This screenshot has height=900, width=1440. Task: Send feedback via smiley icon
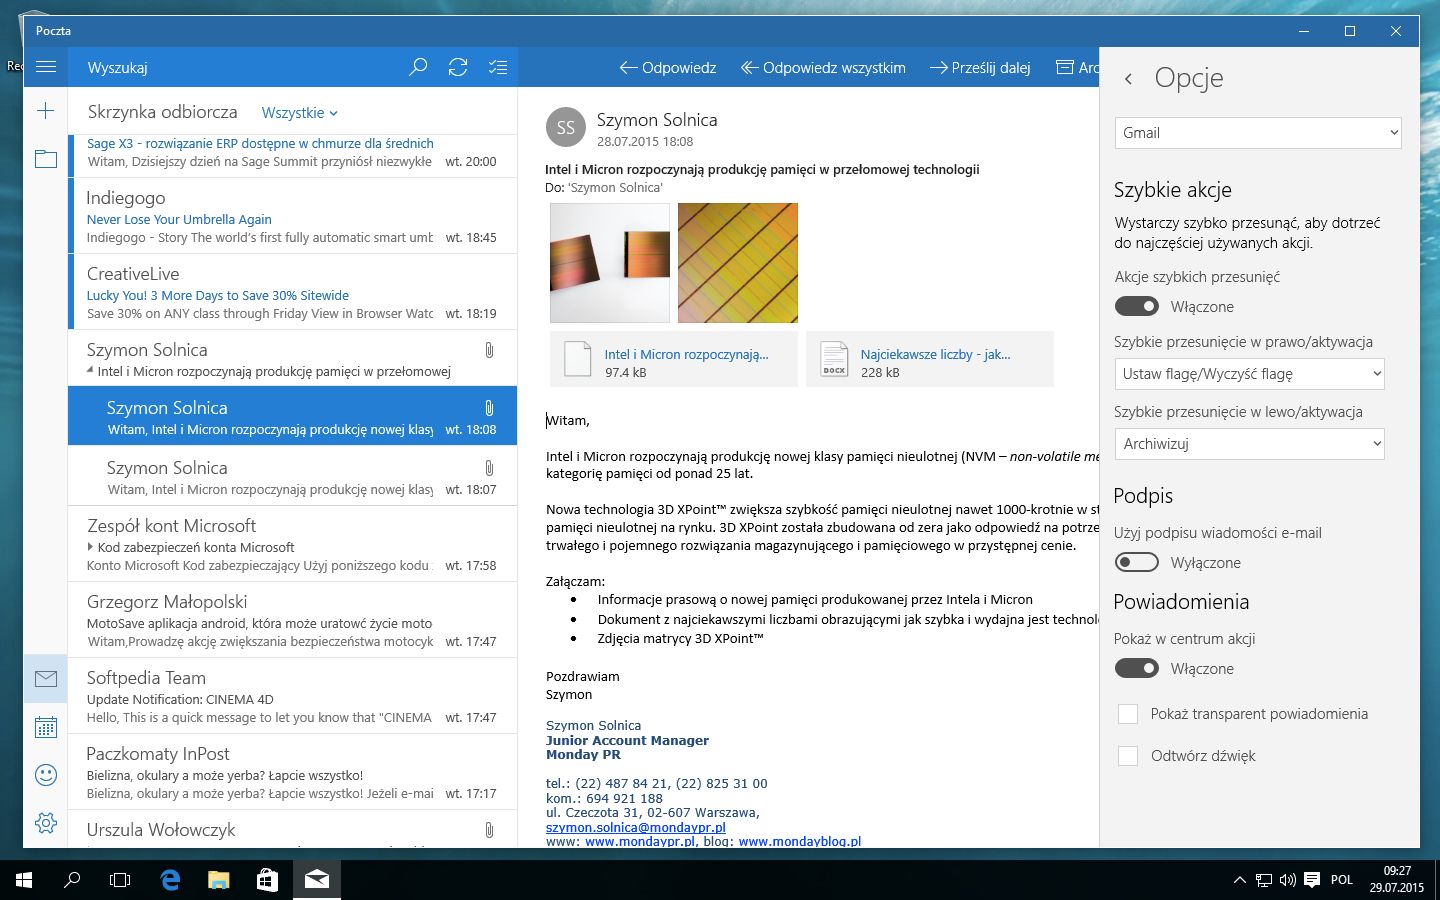45,775
